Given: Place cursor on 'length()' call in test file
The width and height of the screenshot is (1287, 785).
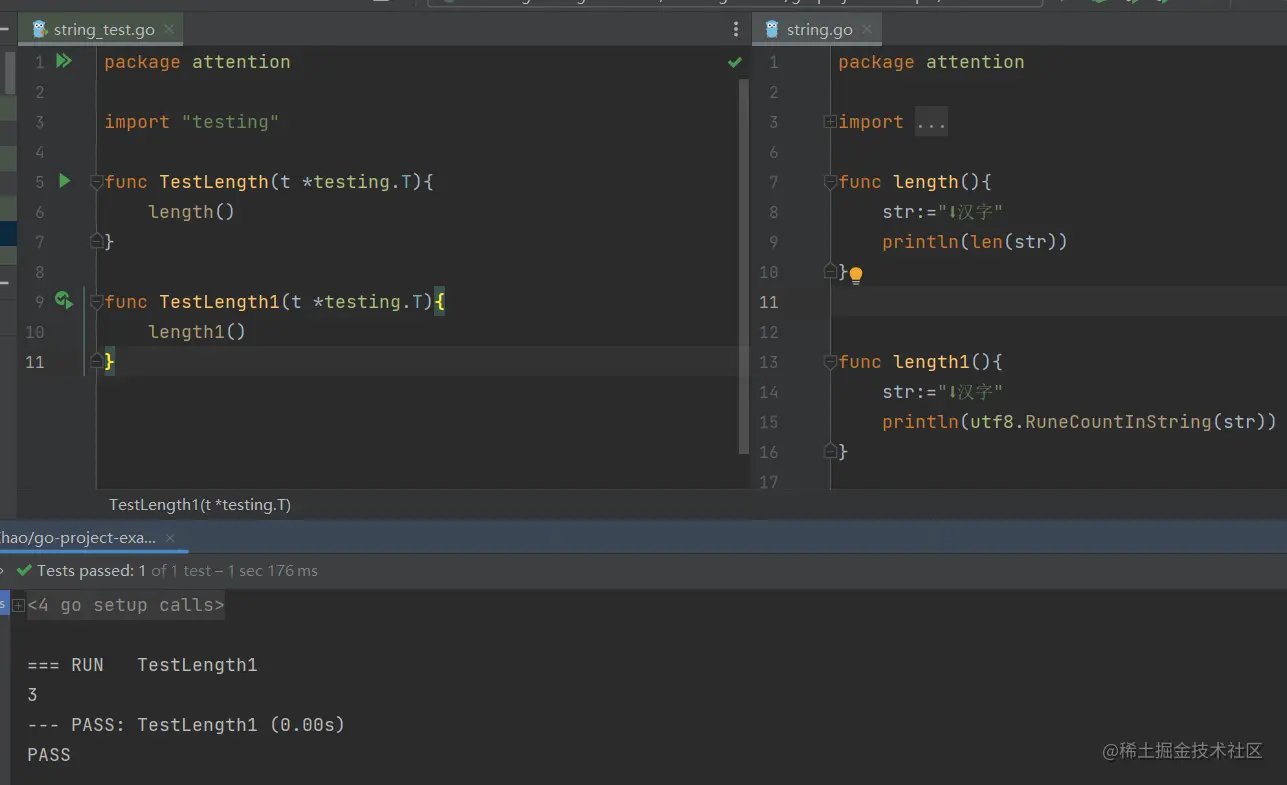Looking at the screenshot, I should pos(191,212).
